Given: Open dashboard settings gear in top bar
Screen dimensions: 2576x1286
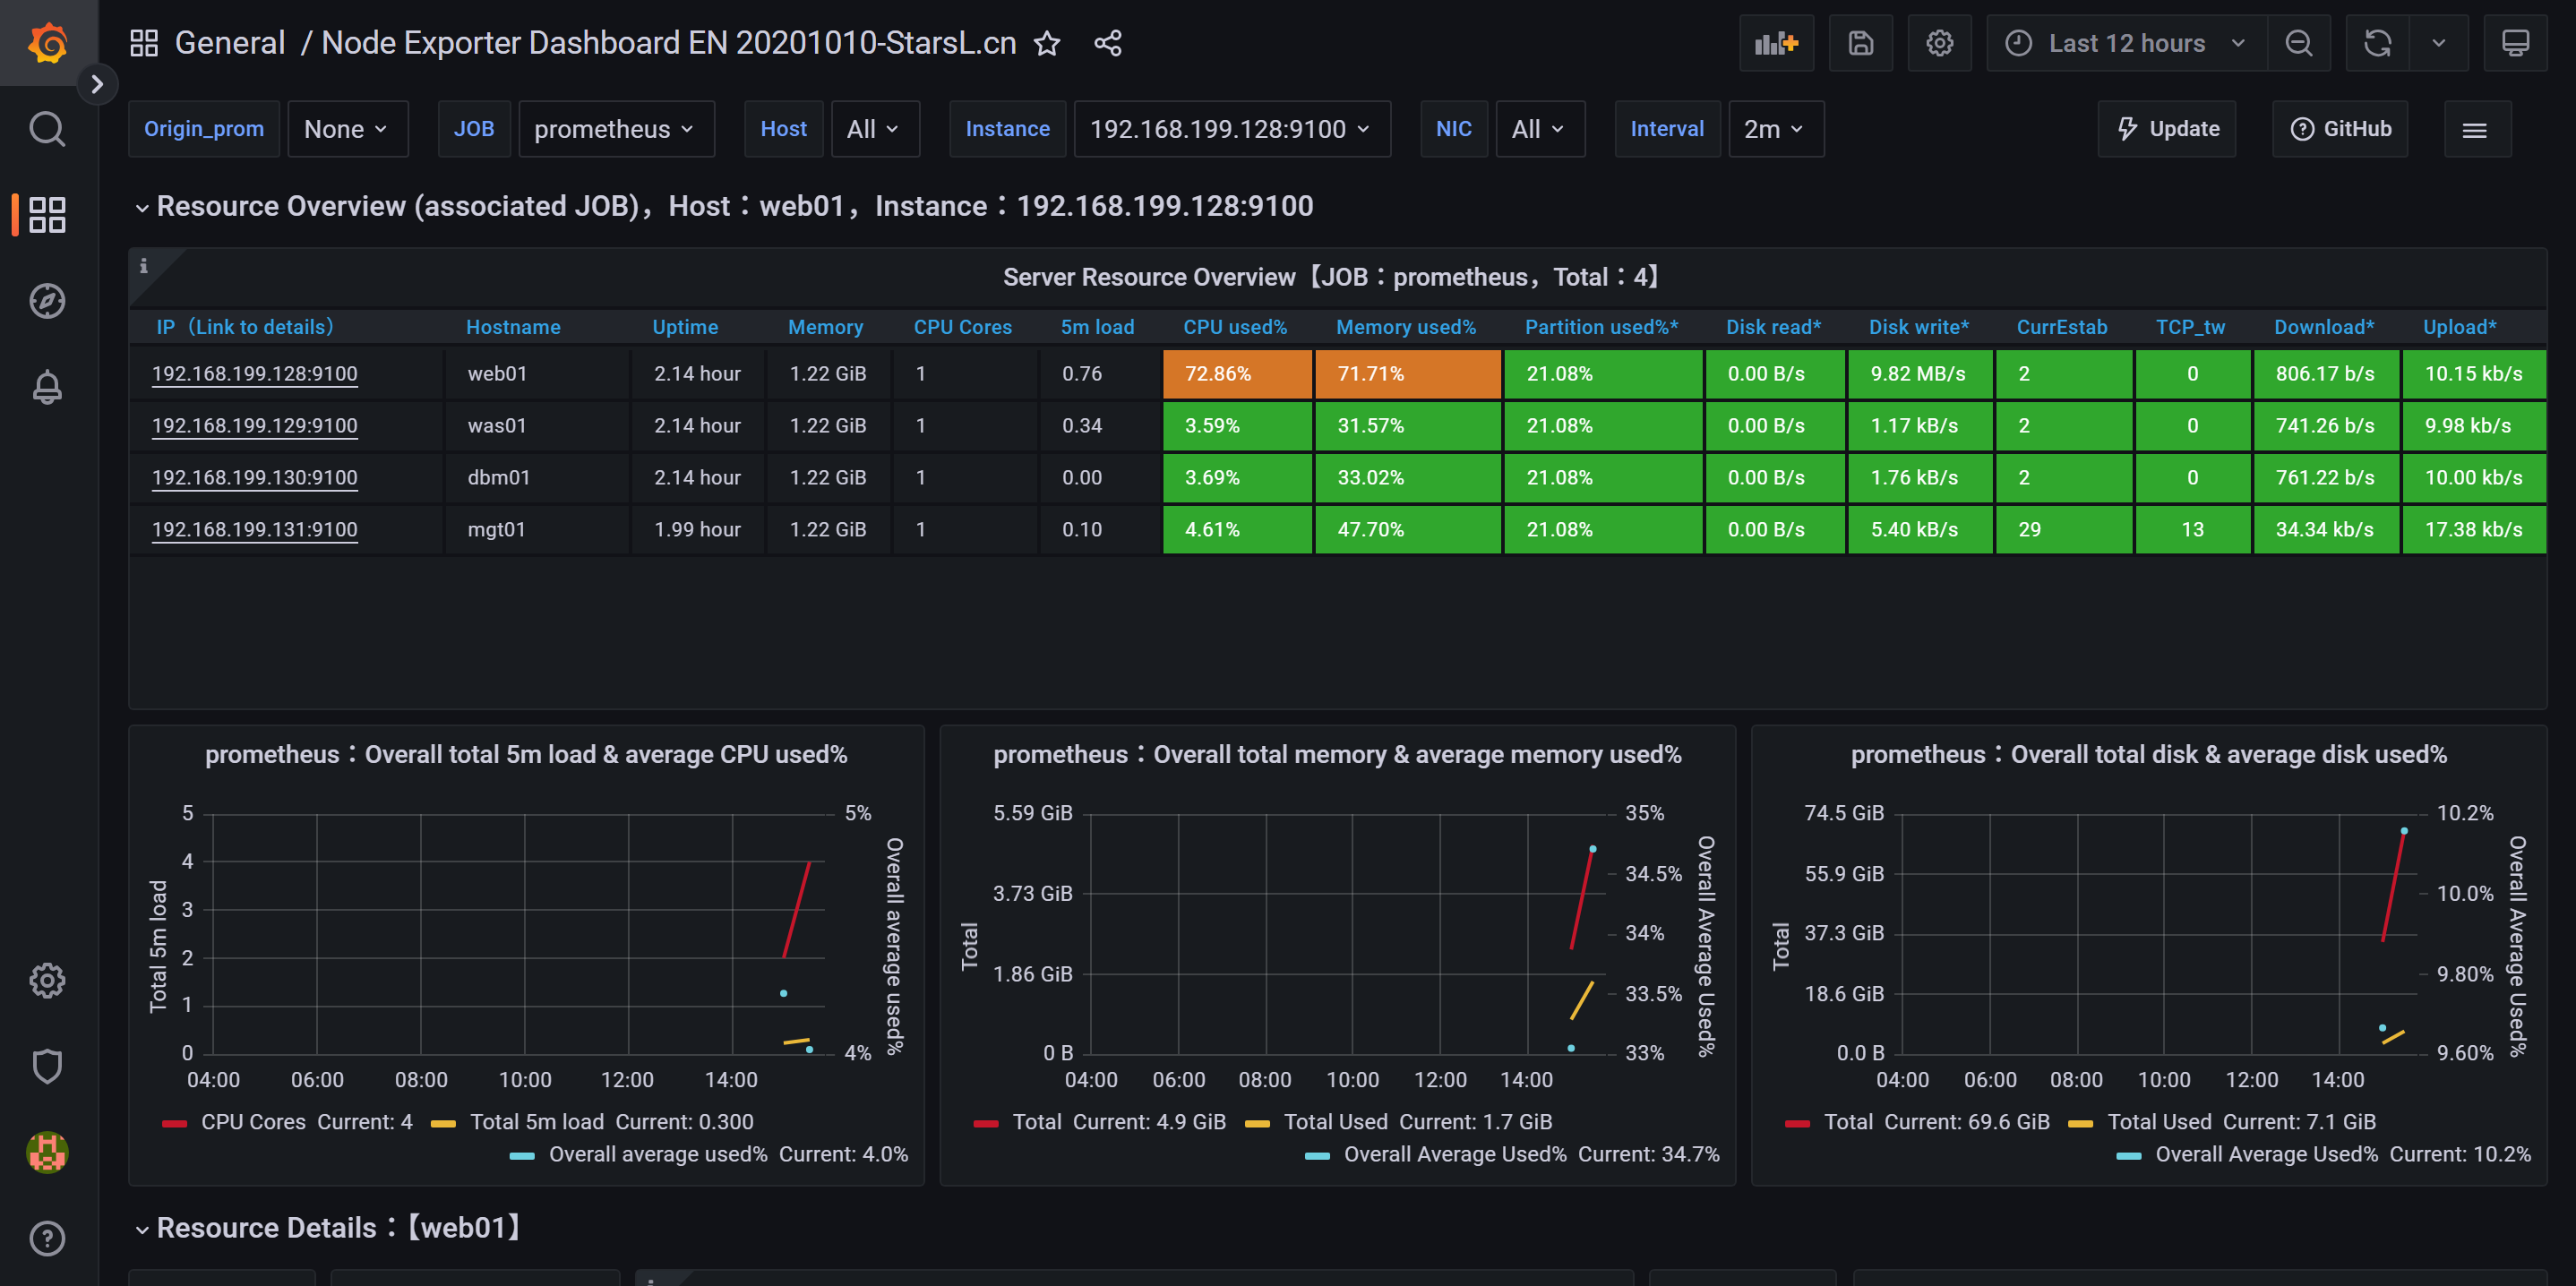Looking at the screenshot, I should click(x=1939, y=43).
